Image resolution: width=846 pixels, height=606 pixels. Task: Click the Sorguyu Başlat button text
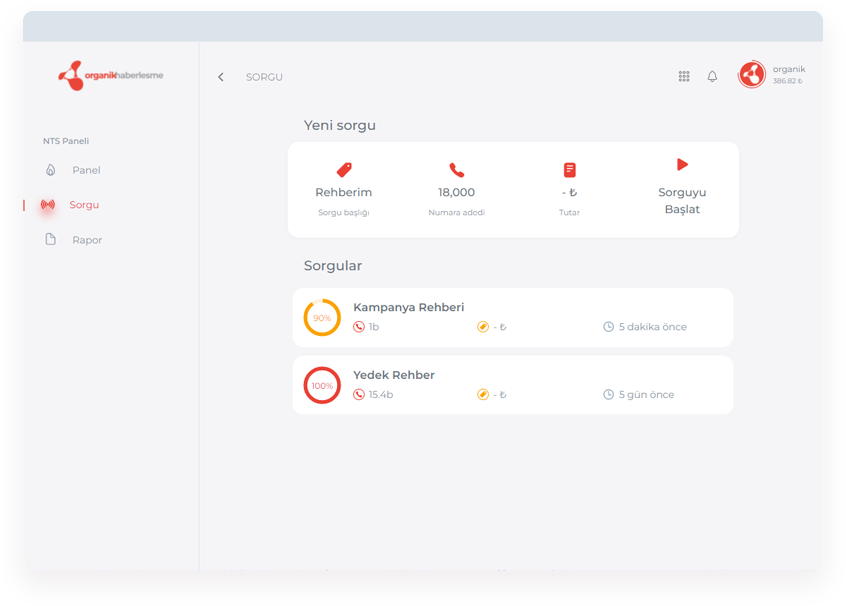682,201
